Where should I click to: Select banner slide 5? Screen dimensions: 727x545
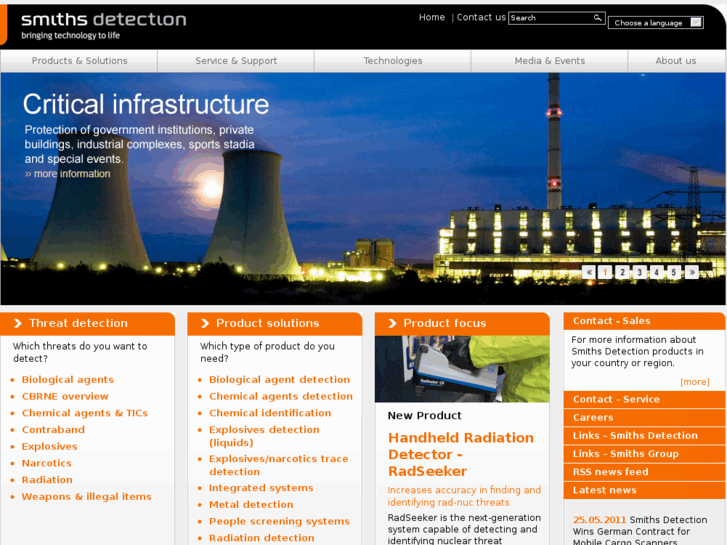(x=674, y=272)
